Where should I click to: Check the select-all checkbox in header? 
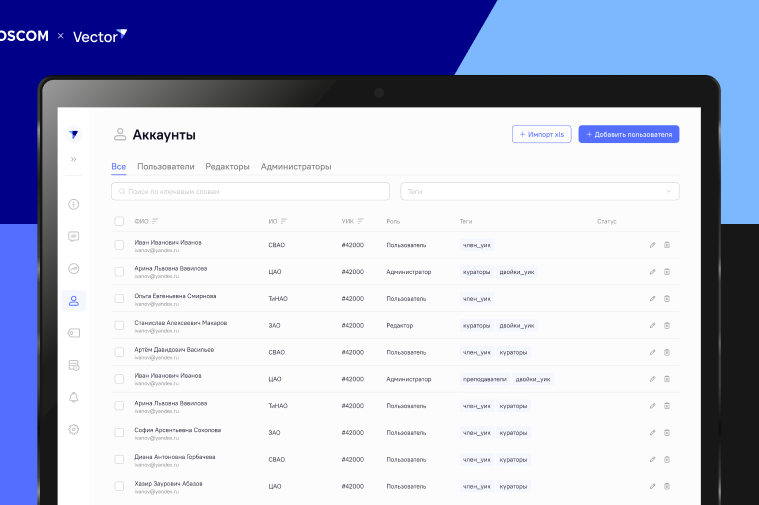(119, 221)
